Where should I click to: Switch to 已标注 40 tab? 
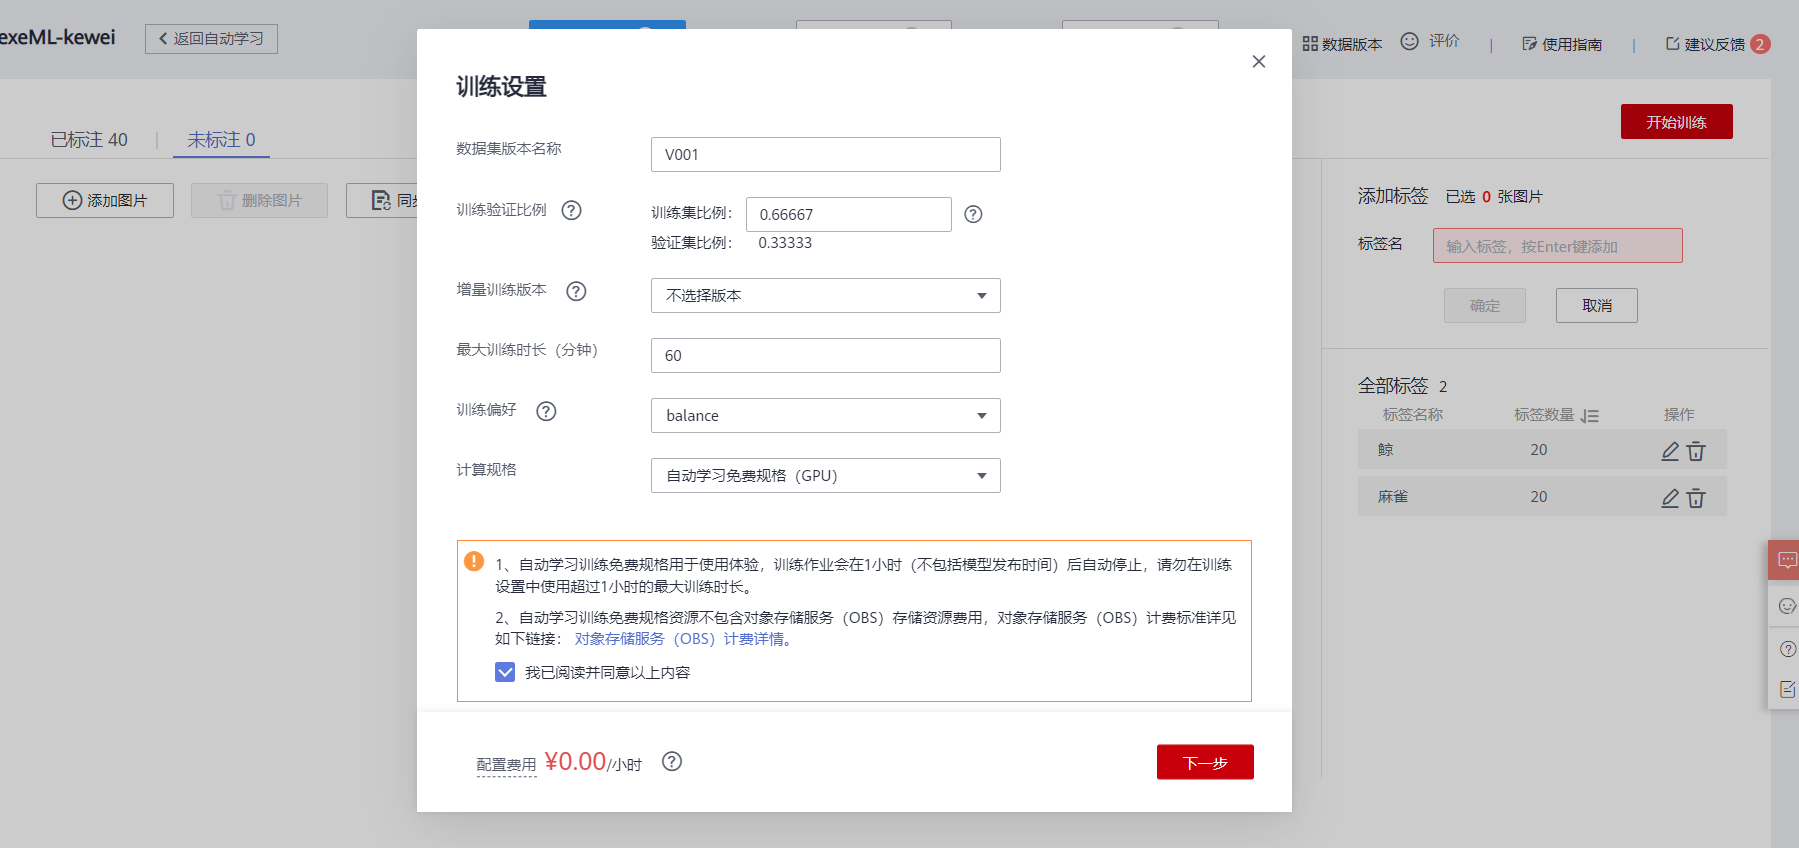(x=89, y=140)
